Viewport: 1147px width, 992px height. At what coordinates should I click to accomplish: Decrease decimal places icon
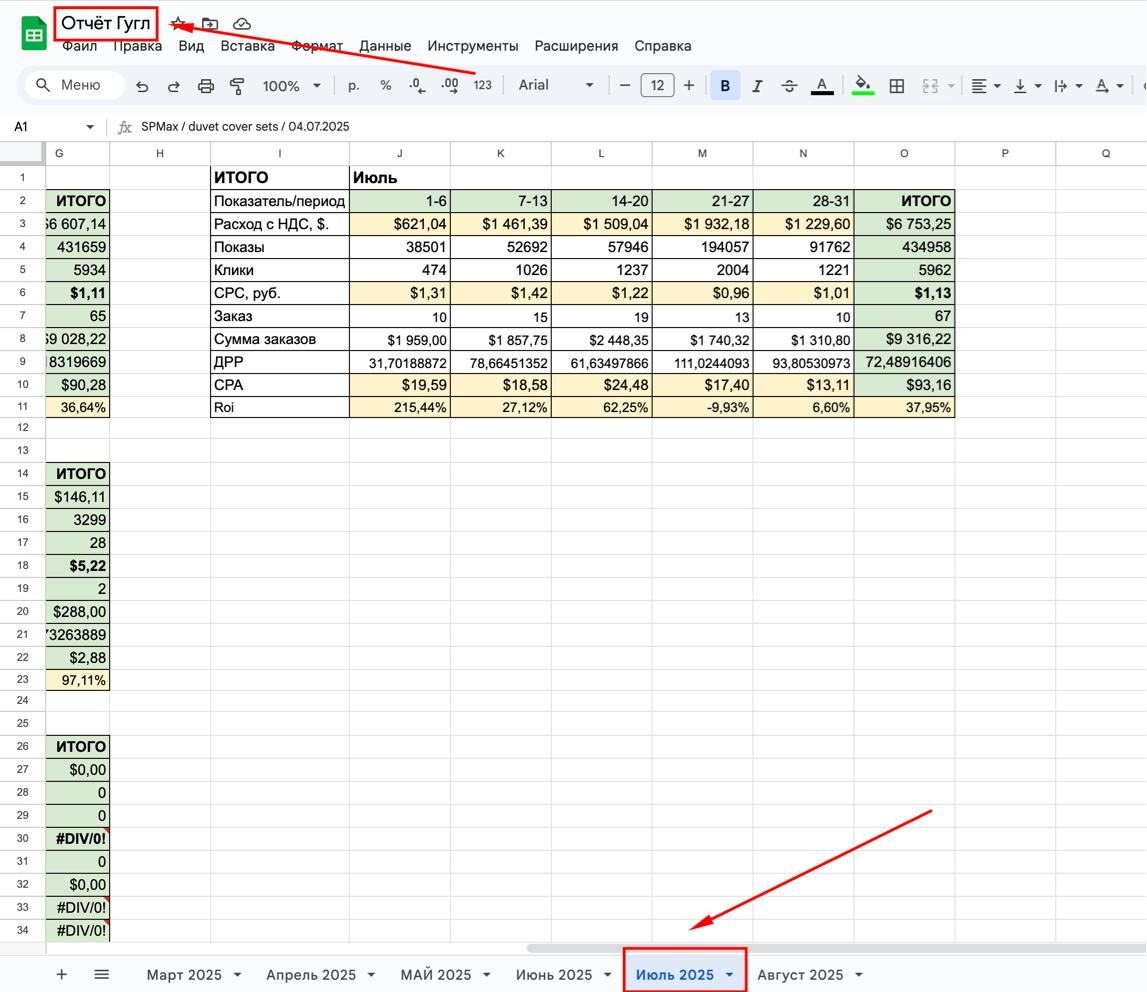click(417, 86)
